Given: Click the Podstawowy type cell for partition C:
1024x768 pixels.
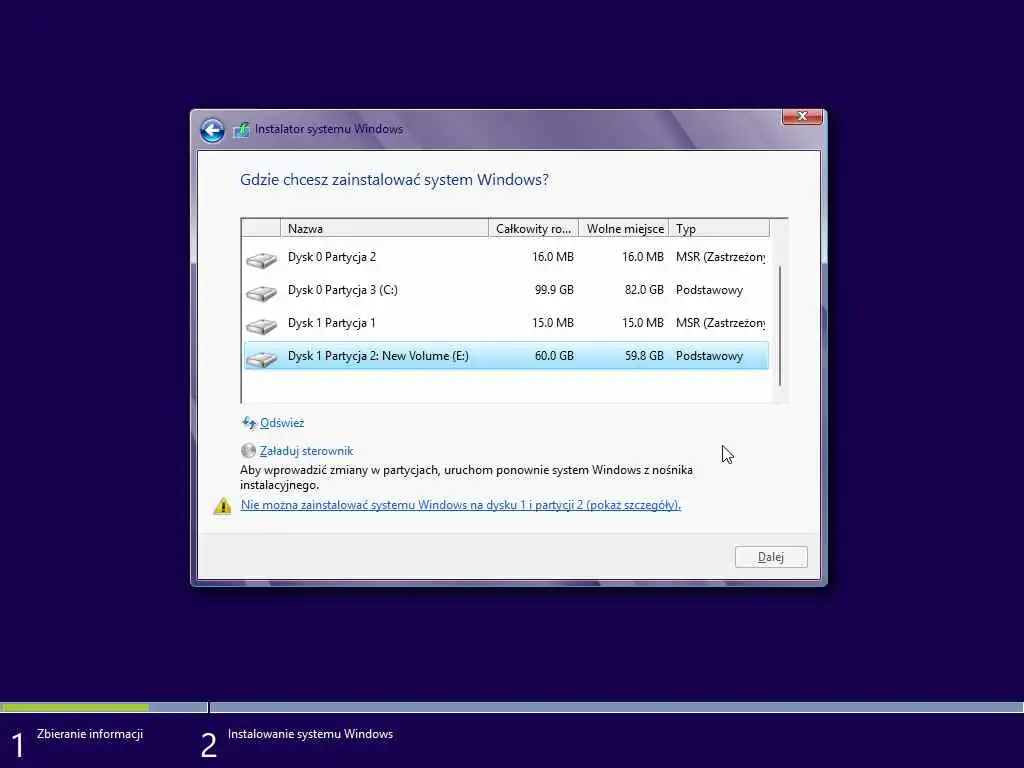Looking at the screenshot, I should [709, 290].
